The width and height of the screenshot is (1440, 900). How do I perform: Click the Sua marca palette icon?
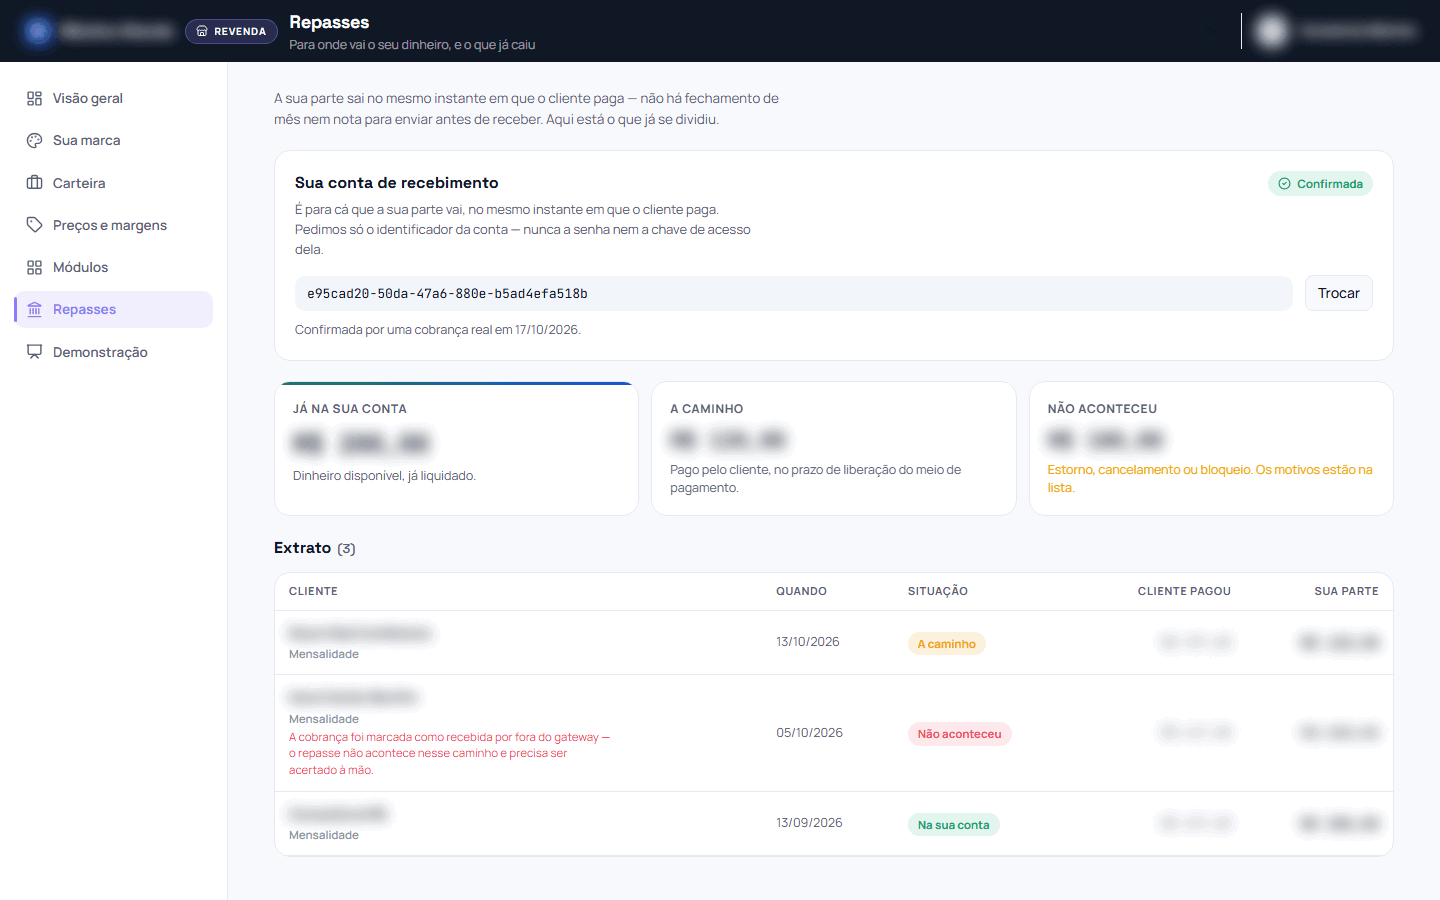34,140
